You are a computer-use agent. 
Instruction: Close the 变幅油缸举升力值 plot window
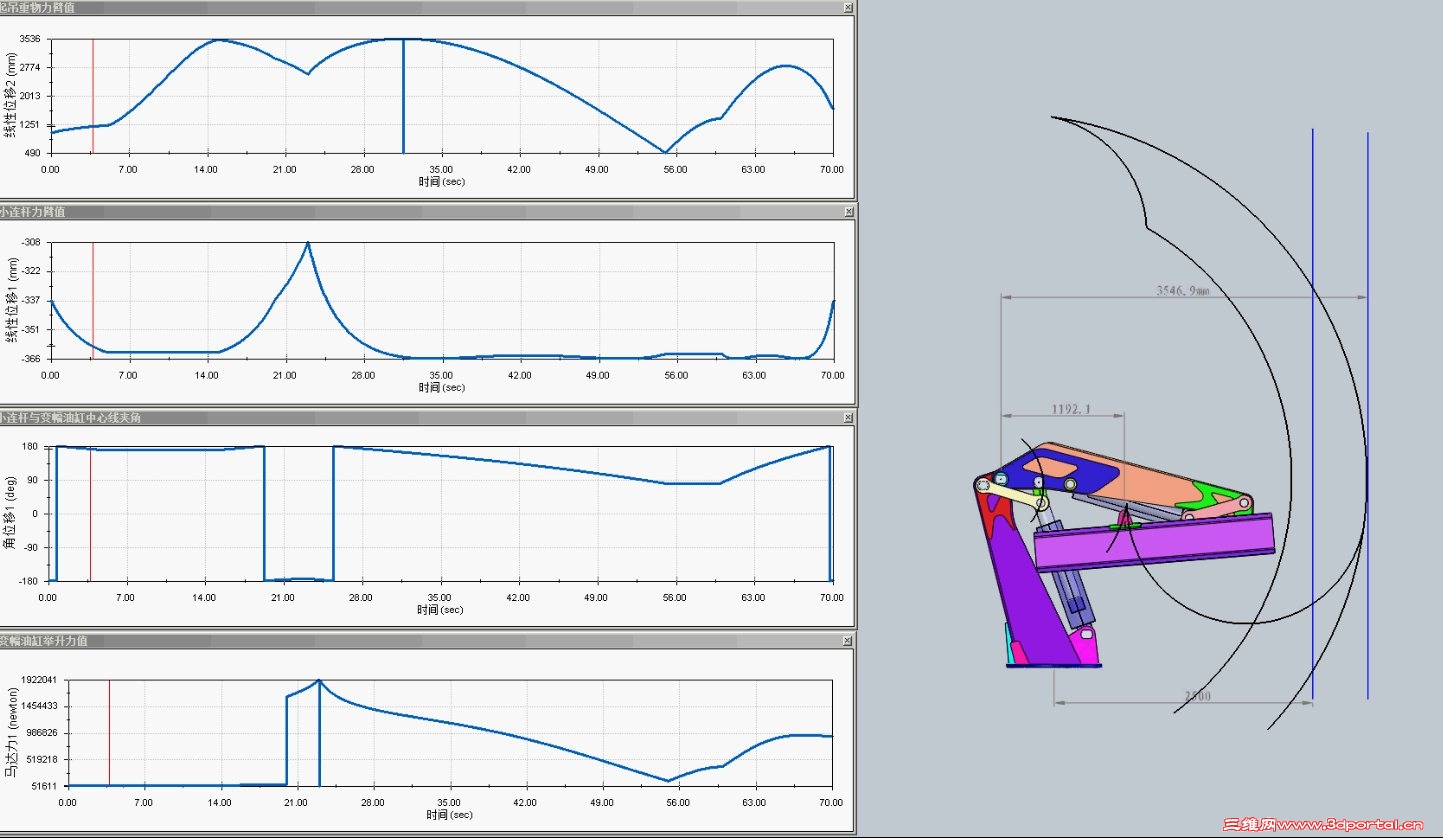[x=849, y=641]
